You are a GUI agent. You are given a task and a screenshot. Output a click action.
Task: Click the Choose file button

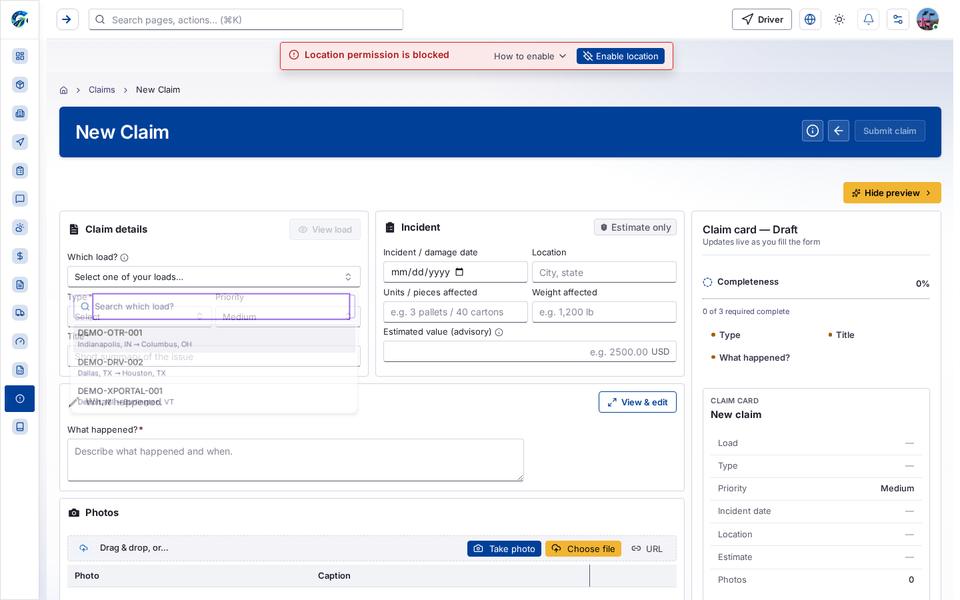[x=583, y=549]
